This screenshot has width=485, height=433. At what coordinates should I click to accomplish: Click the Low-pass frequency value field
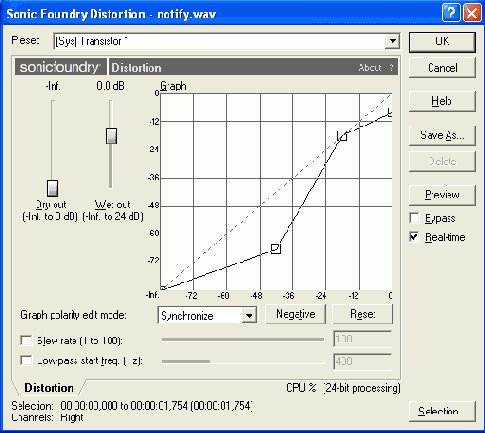tap(363, 361)
